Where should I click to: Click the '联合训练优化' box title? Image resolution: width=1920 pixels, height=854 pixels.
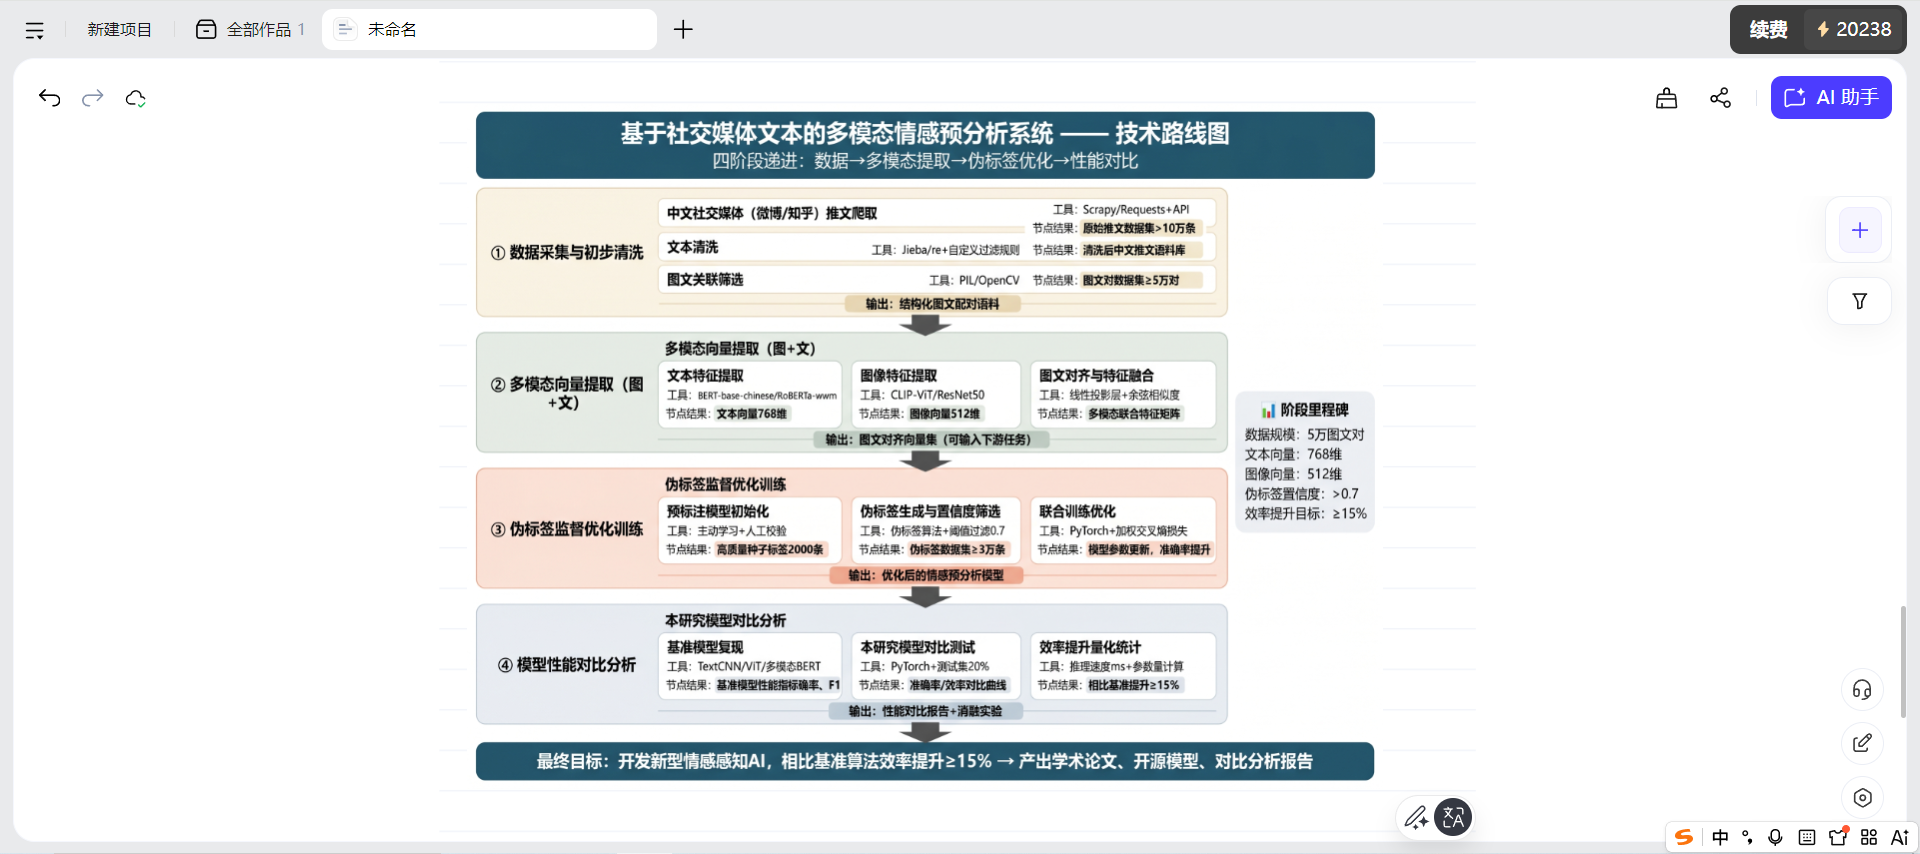[1077, 512]
